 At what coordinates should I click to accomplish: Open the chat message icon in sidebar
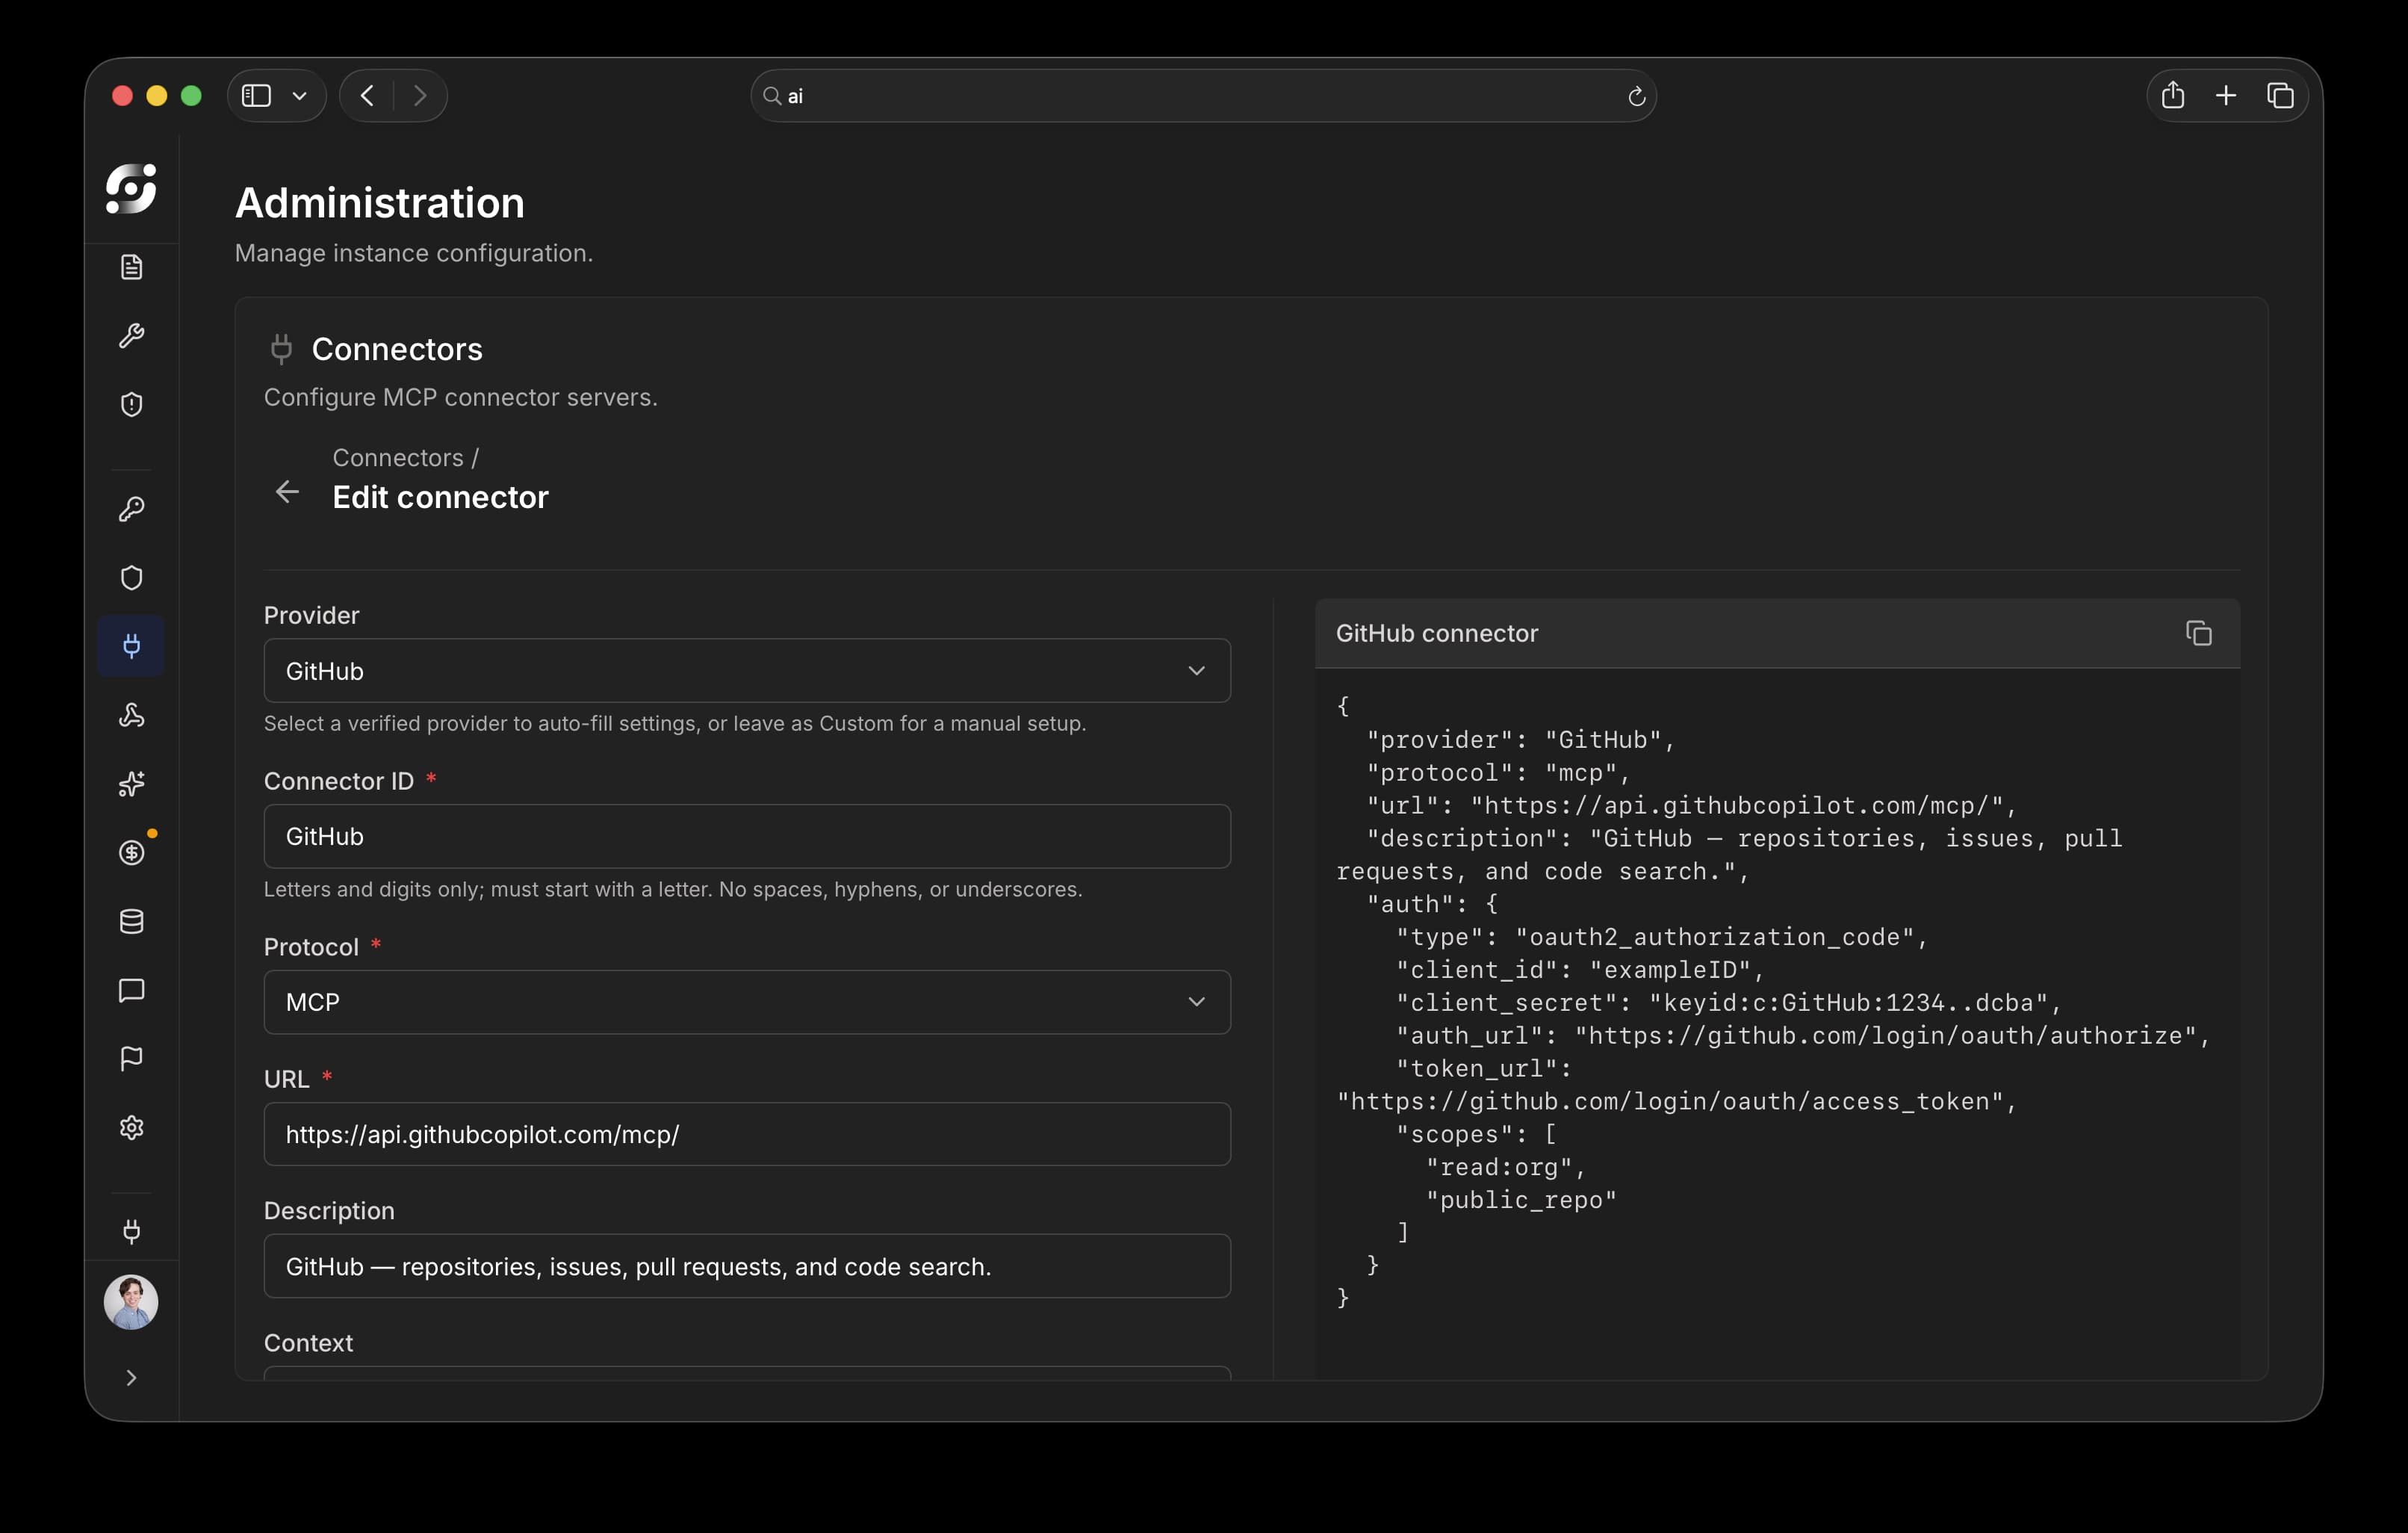click(131, 990)
